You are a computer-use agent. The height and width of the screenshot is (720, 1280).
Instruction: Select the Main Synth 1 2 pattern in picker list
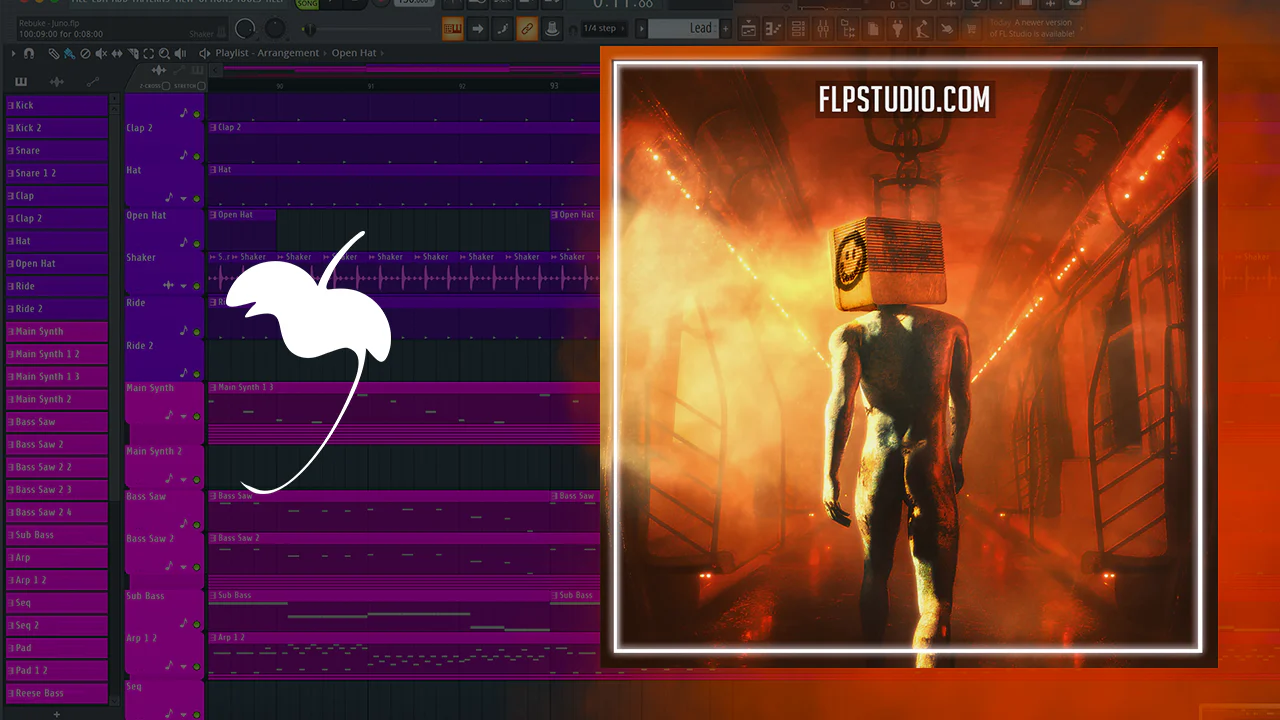(56, 354)
